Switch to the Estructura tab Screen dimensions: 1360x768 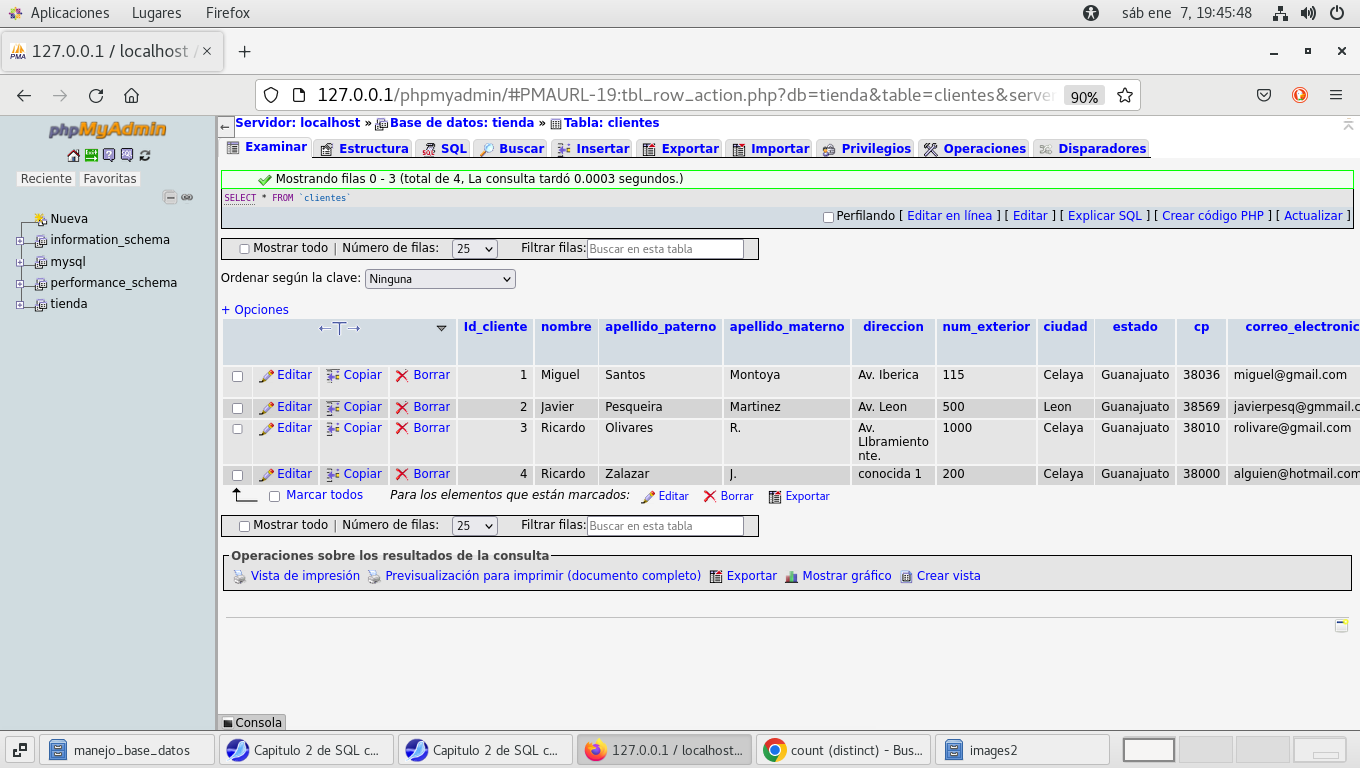point(364,149)
